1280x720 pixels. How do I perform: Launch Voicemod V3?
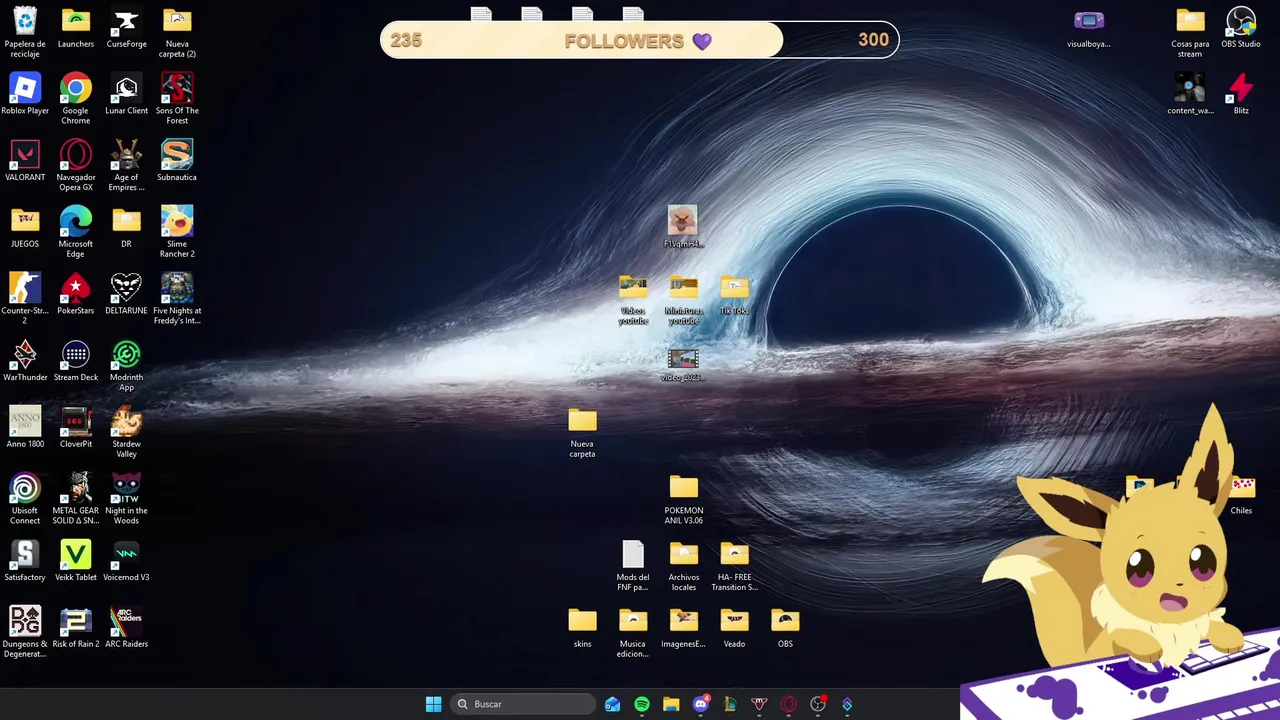coord(126,555)
